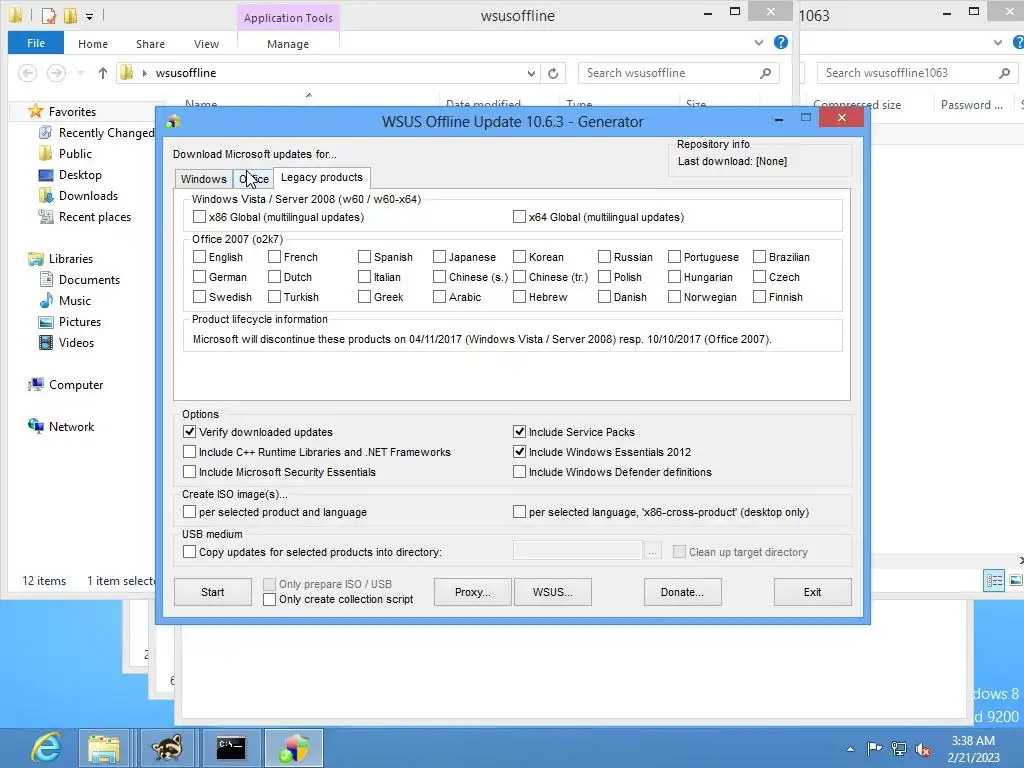Open Music library

click(x=65, y=300)
